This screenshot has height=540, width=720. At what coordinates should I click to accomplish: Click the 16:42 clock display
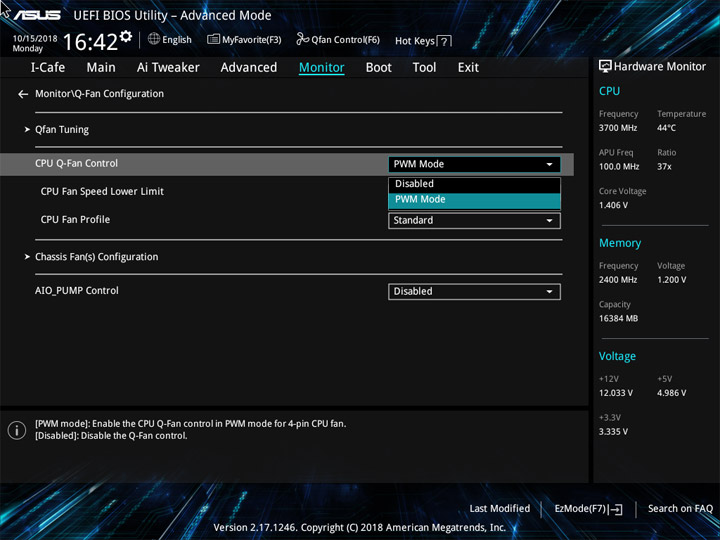[90, 42]
